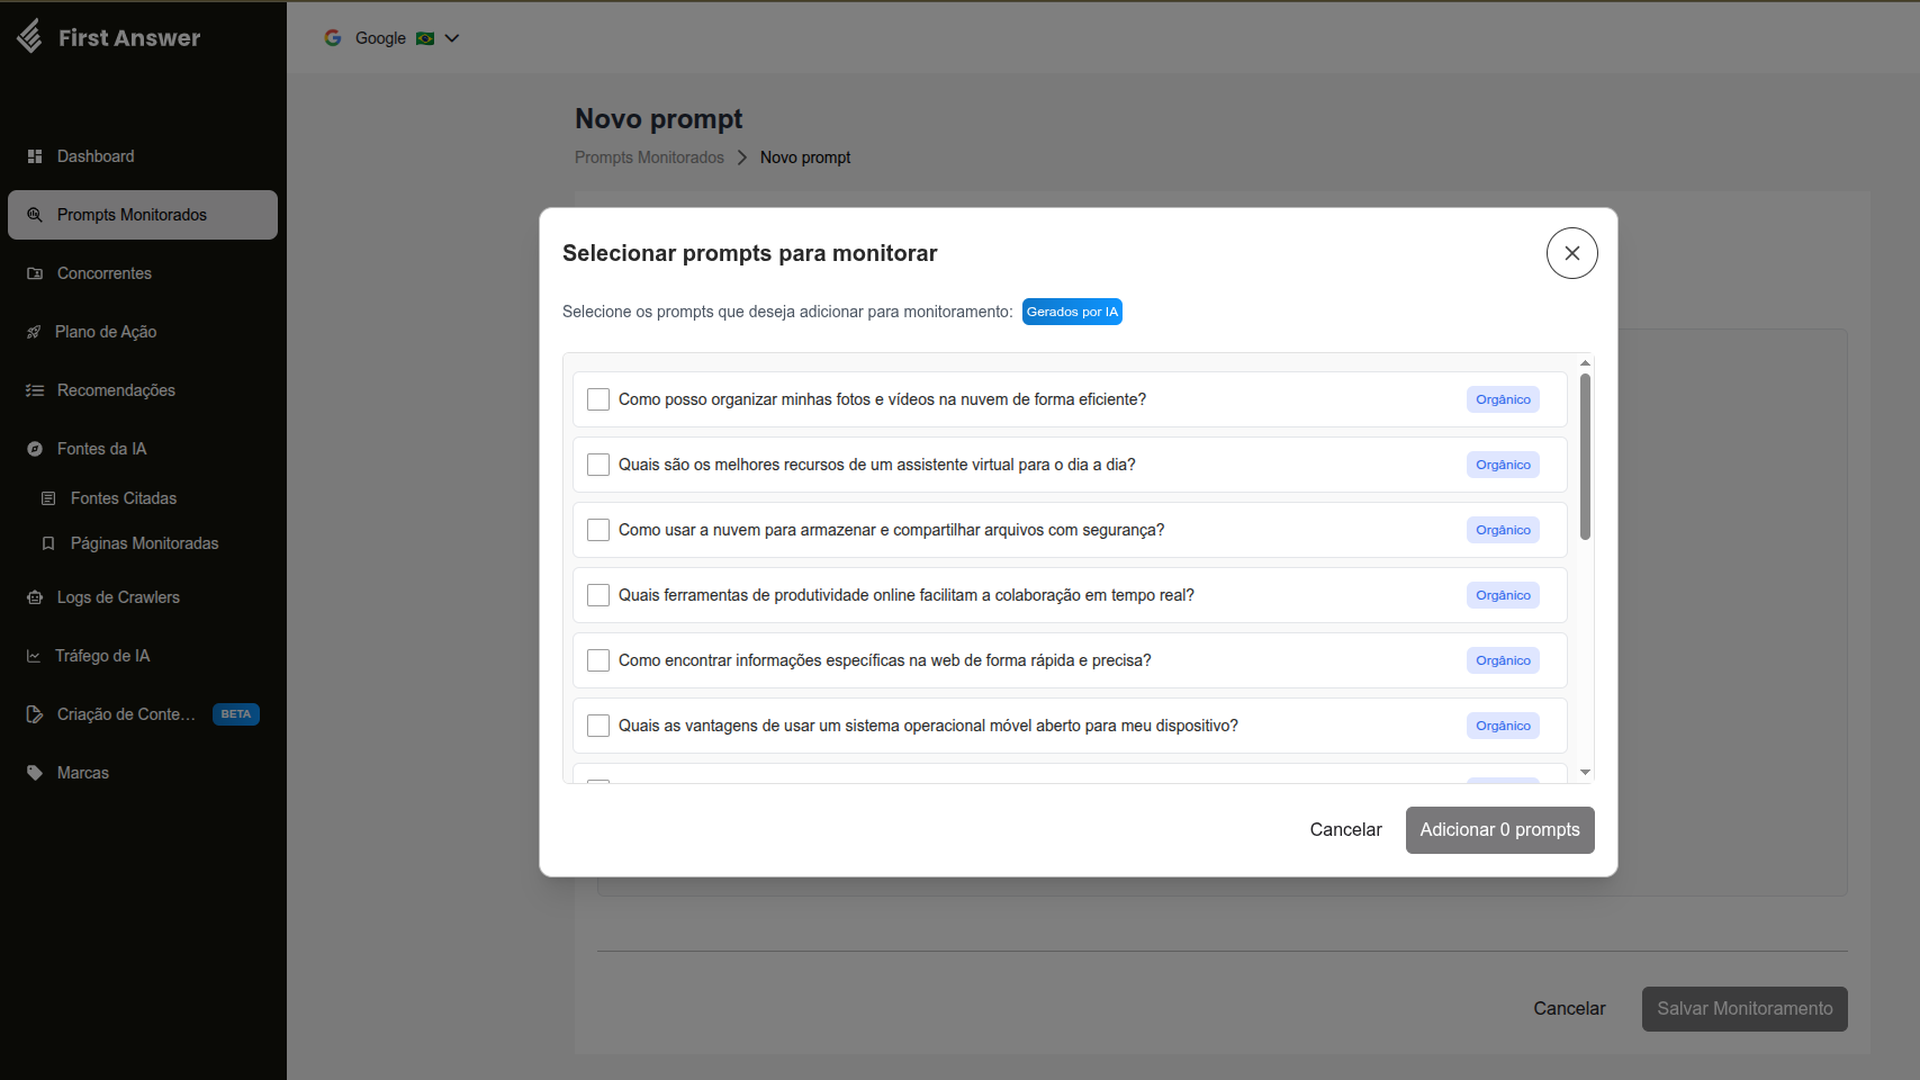
Task: Click the BETA badge next to Criação de Conteúdo
Action: (x=236, y=714)
